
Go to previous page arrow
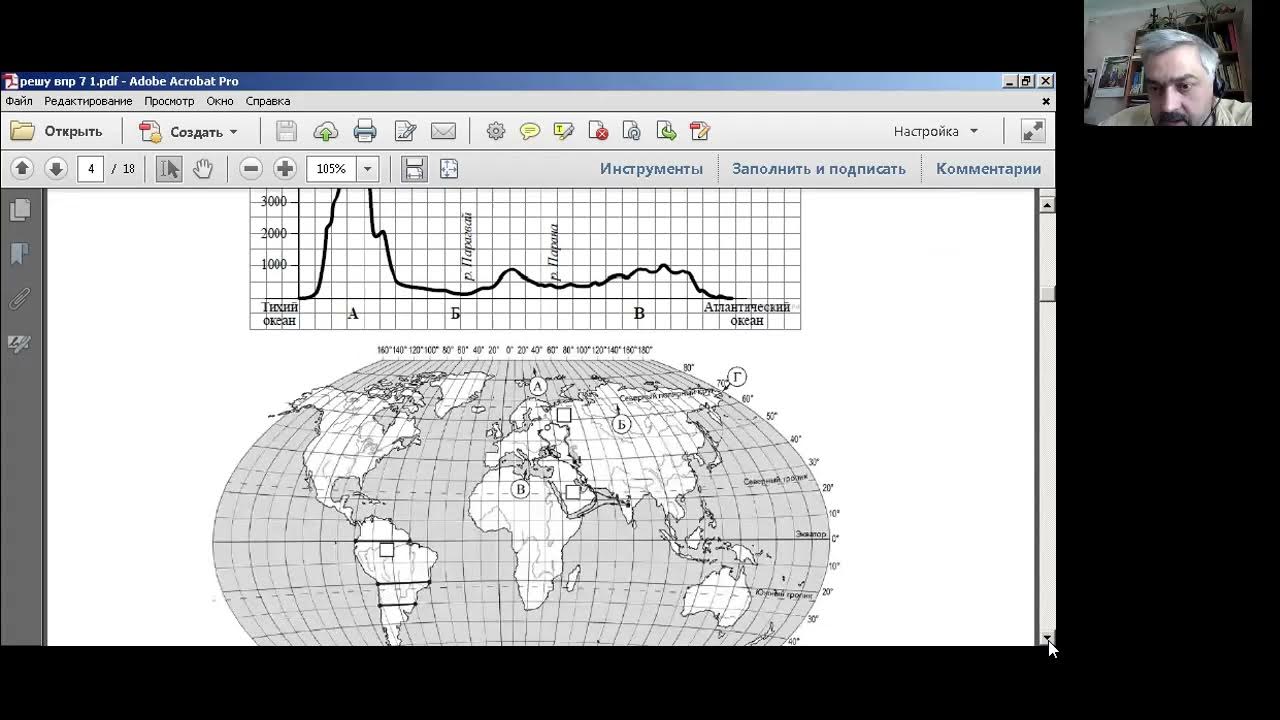point(22,169)
